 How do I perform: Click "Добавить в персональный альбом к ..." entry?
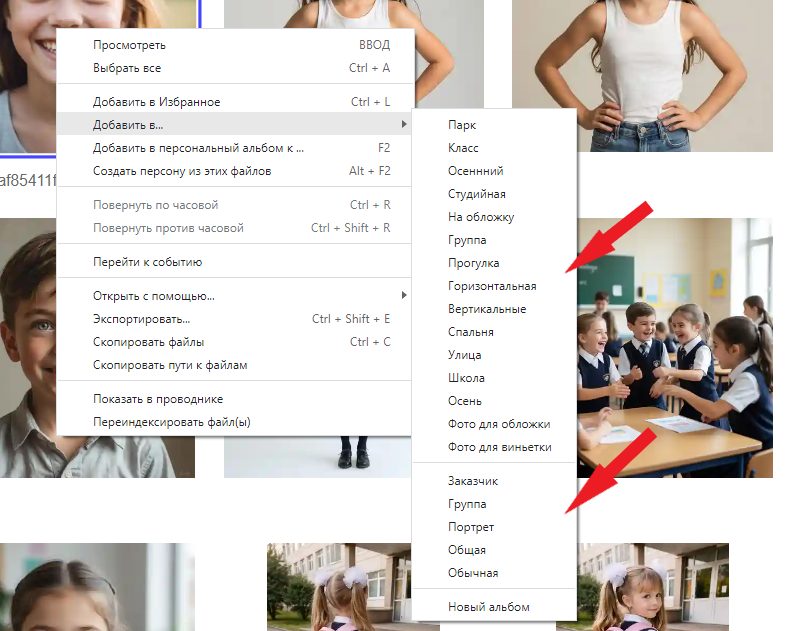tap(198, 148)
